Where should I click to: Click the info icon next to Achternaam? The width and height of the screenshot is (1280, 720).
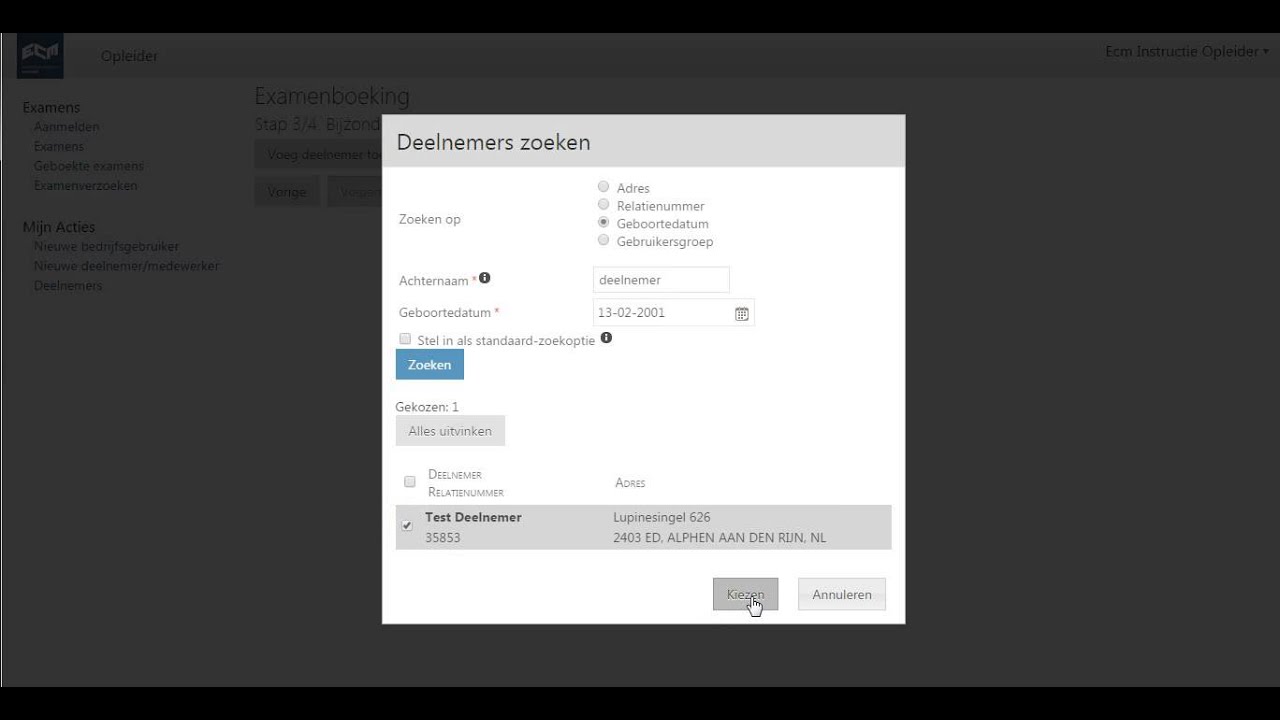[x=484, y=278]
